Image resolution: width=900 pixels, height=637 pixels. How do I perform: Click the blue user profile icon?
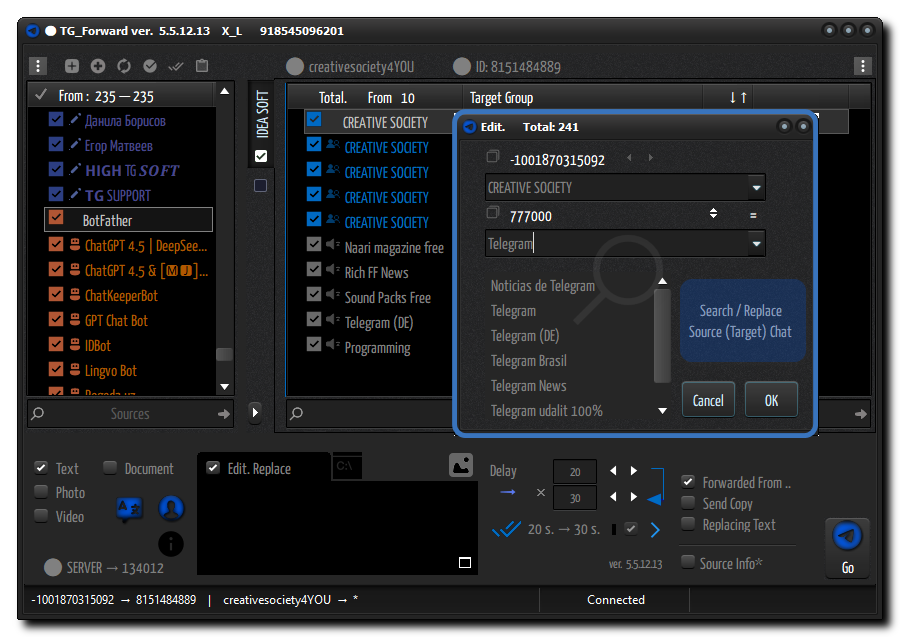[x=171, y=508]
